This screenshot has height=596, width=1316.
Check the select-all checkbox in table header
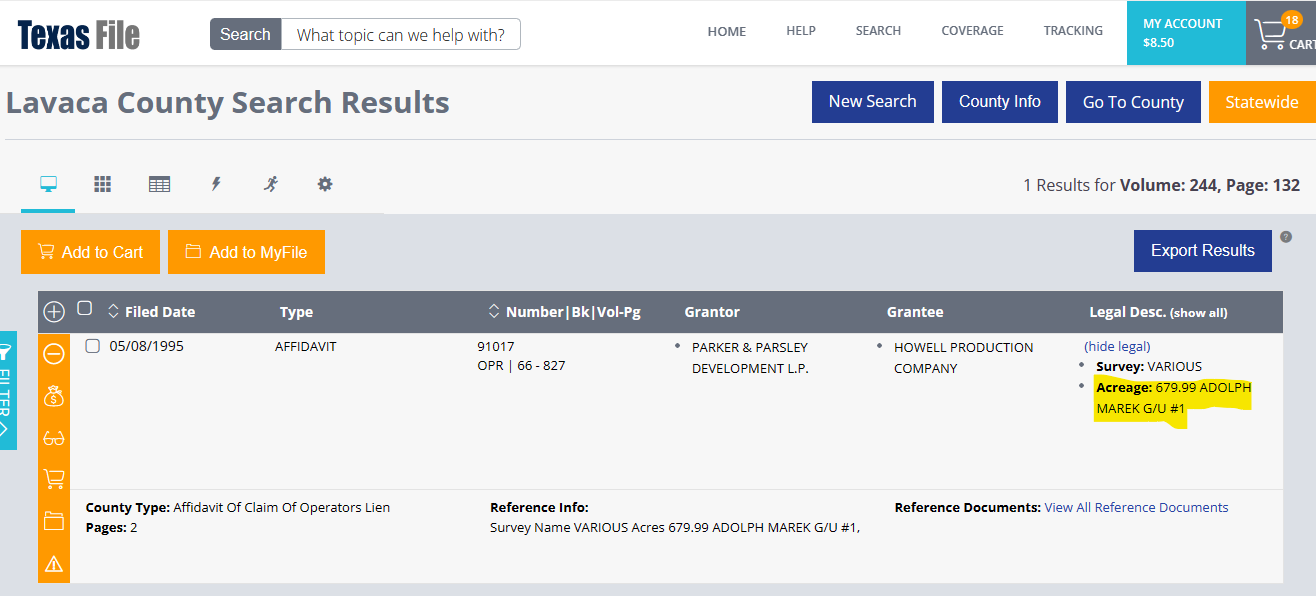(x=85, y=308)
